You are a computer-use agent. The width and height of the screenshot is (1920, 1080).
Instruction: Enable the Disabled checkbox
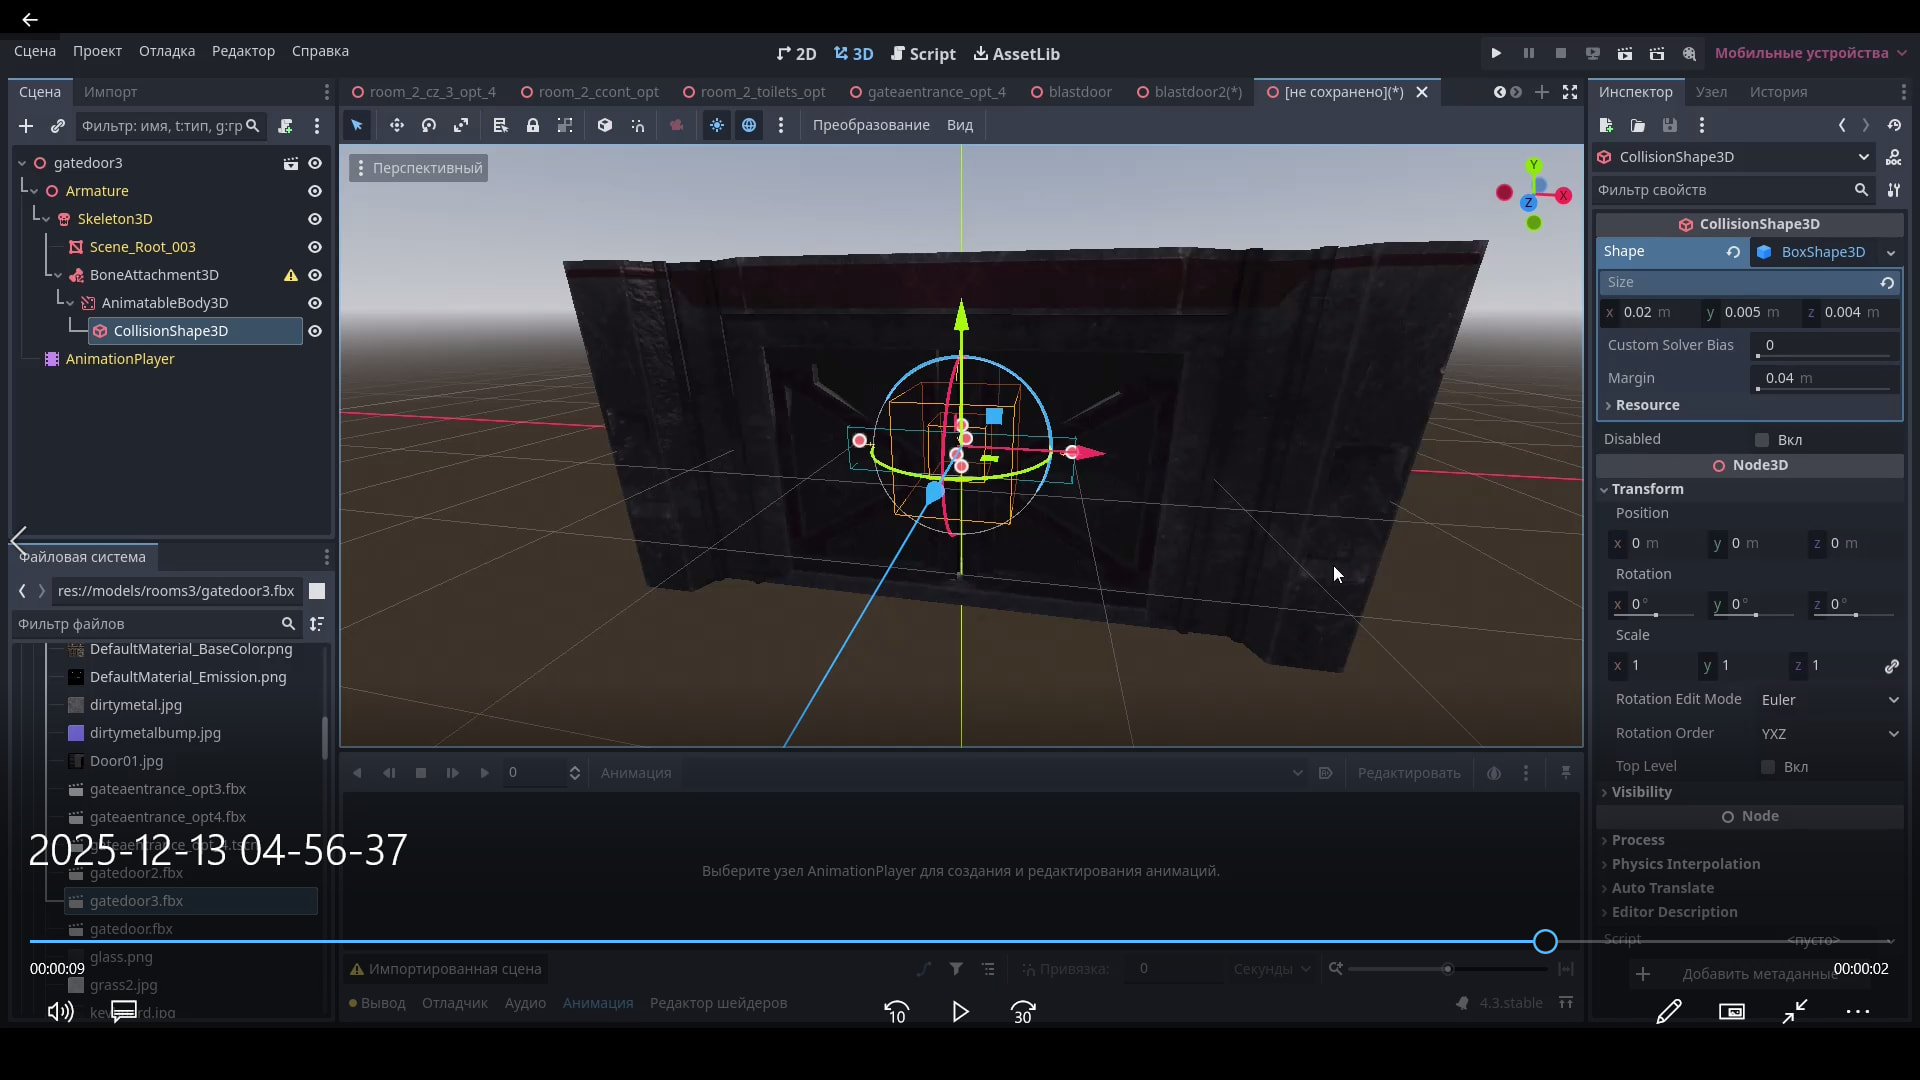pyautogui.click(x=1762, y=440)
